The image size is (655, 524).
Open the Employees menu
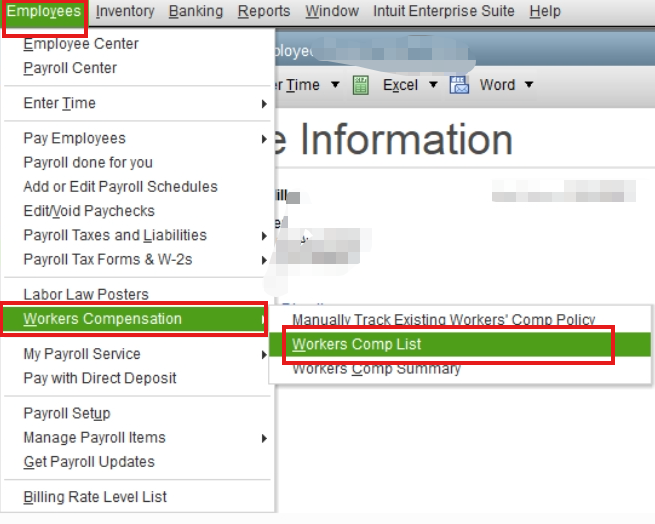pyautogui.click(x=44, y=11)
